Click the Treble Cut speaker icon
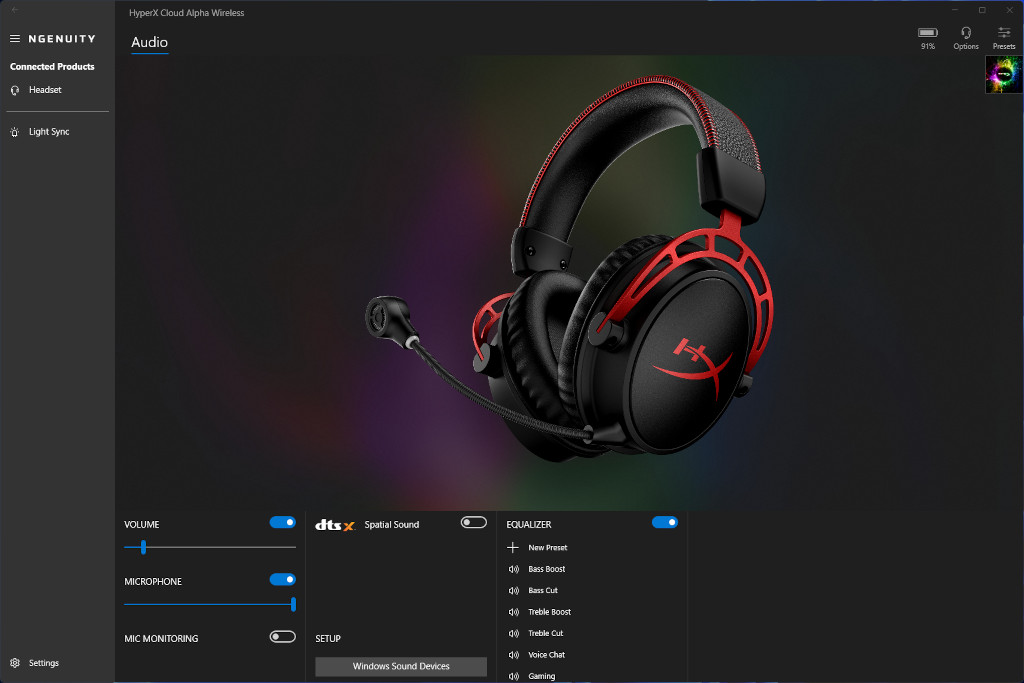1024x683 pixels. coord(514,633)
